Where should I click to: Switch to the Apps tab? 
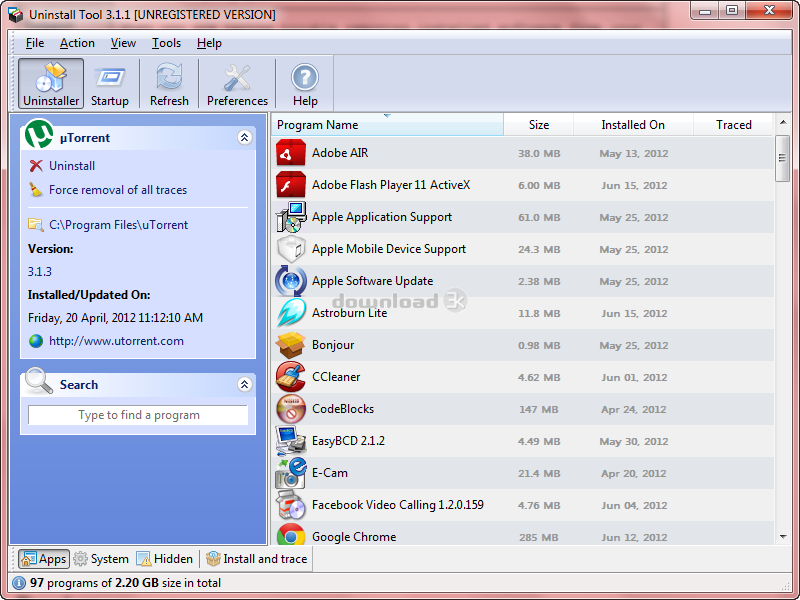(44, 559)
